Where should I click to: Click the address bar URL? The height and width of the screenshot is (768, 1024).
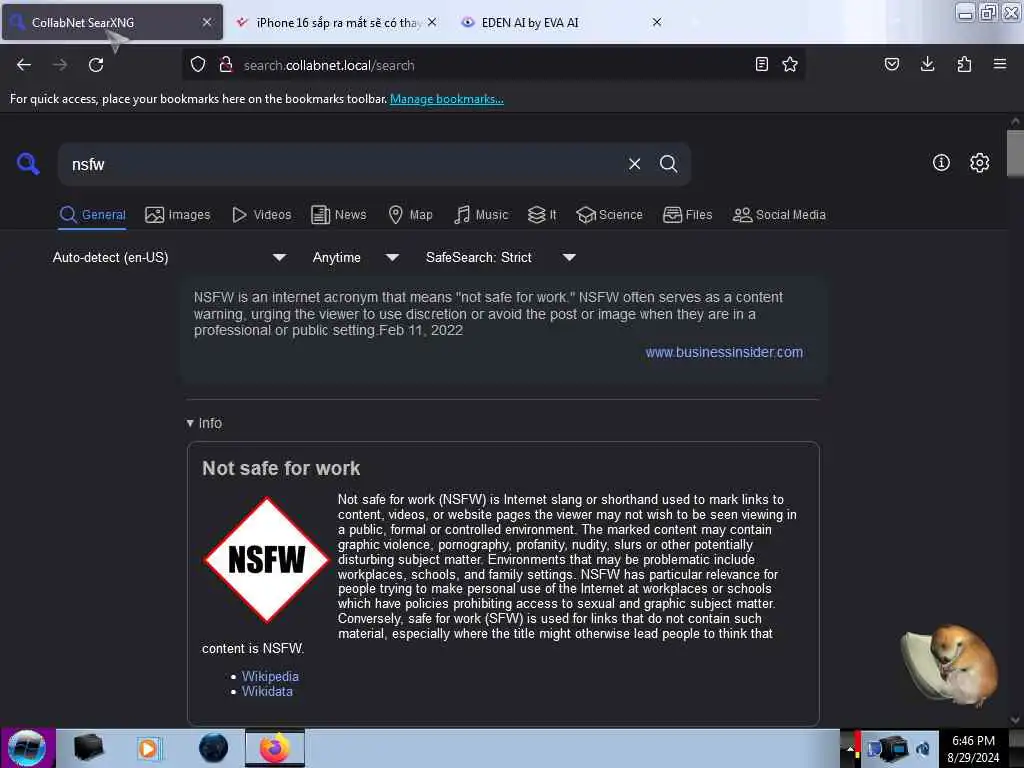click(x=329, y=65)
